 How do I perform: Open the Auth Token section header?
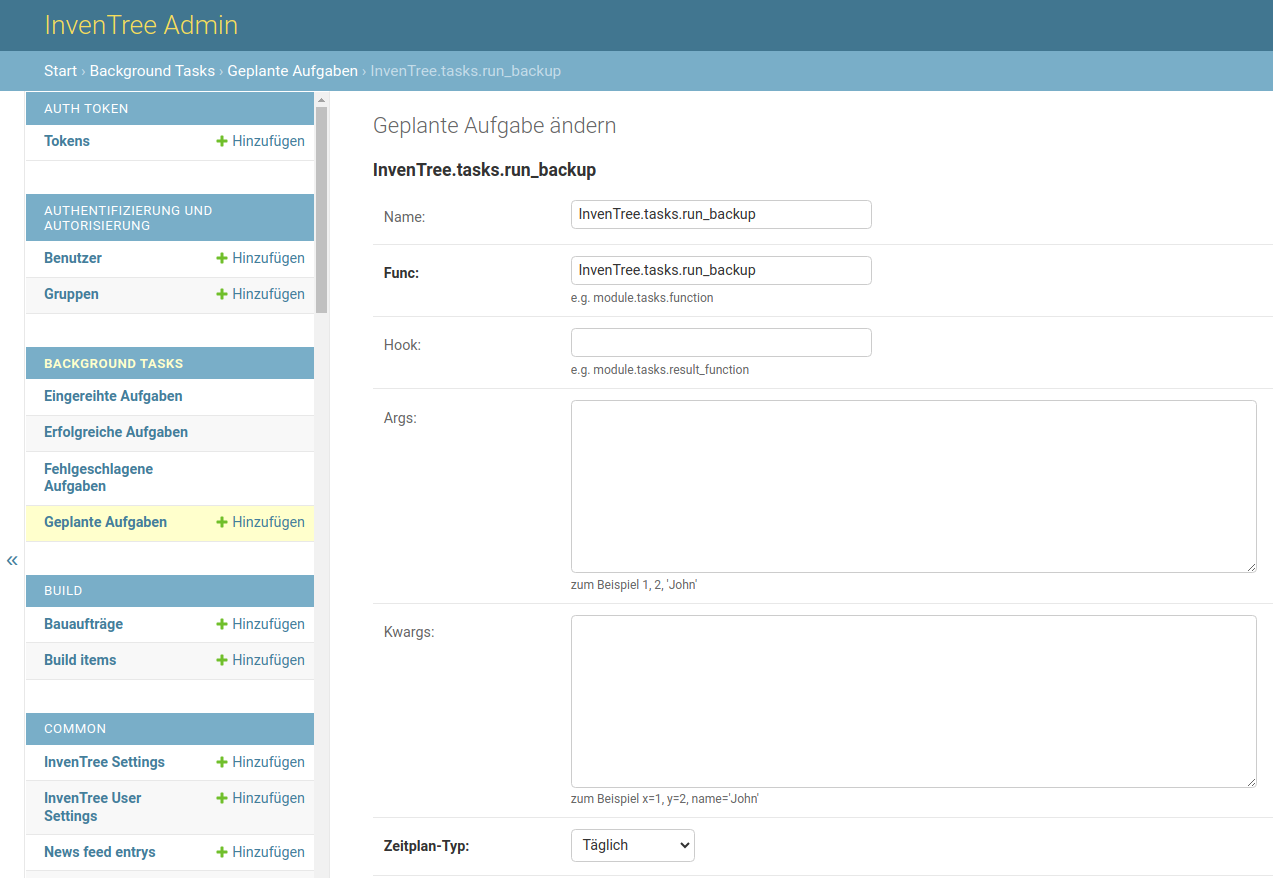pos(86,108)
